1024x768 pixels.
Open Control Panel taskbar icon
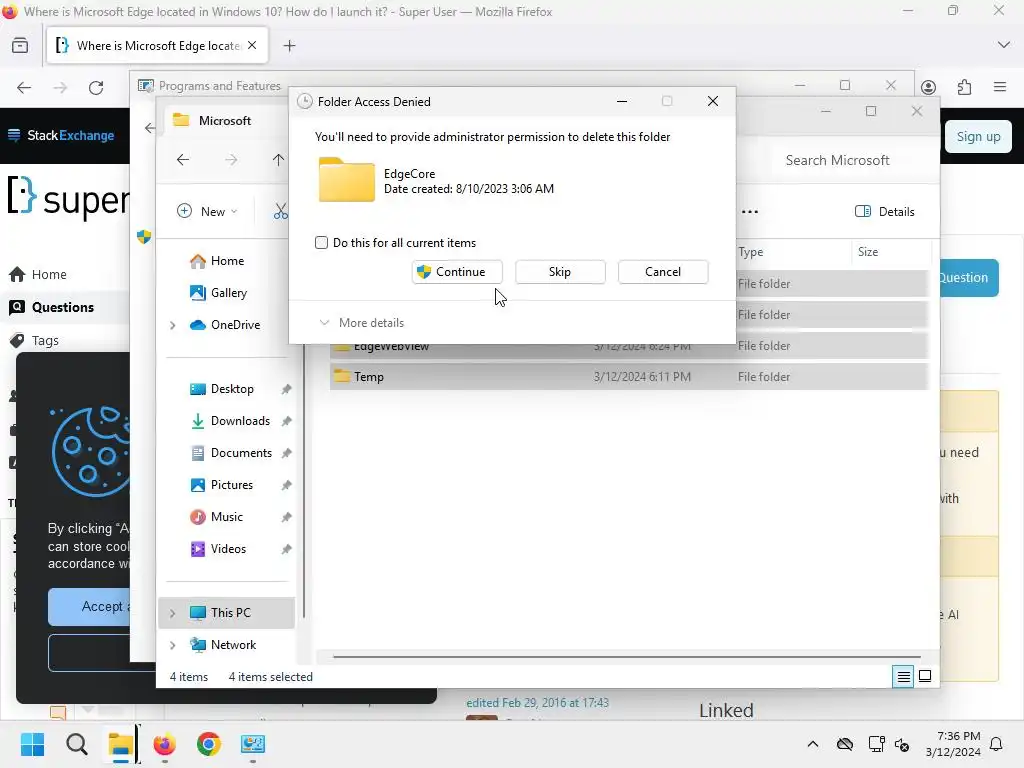click(253, 744)
